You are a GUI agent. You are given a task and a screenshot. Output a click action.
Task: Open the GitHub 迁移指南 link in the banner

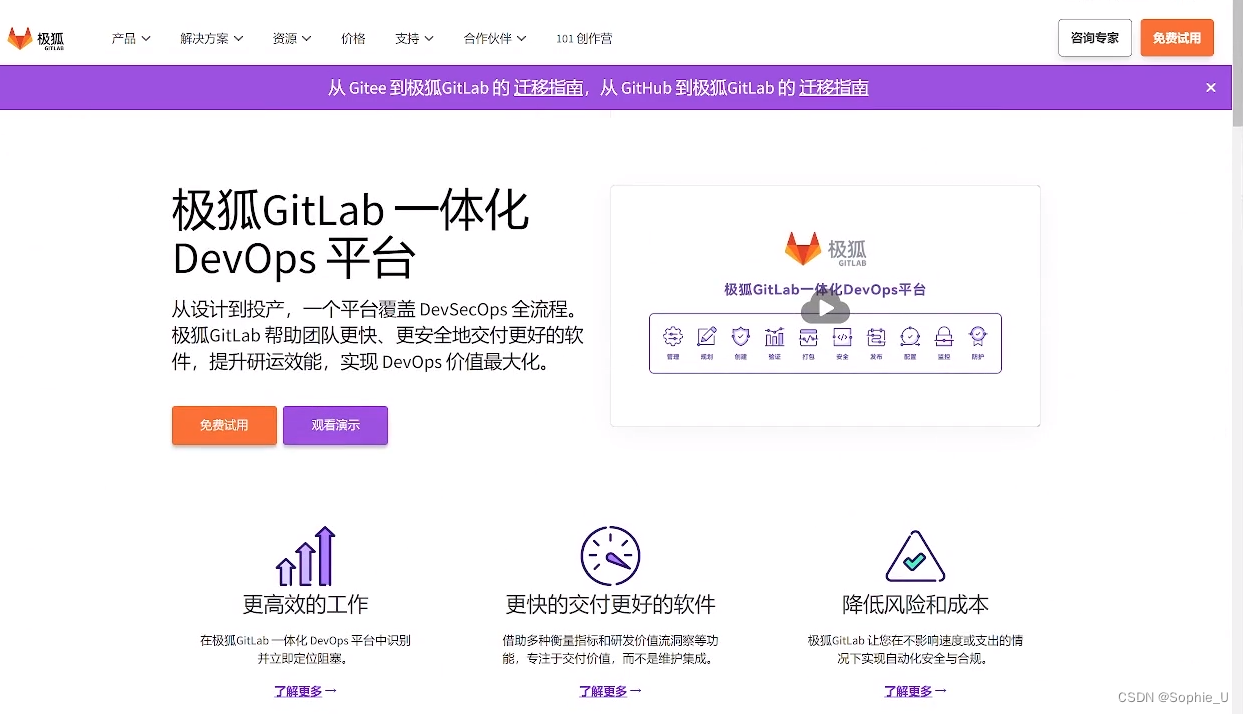point(833,88)
